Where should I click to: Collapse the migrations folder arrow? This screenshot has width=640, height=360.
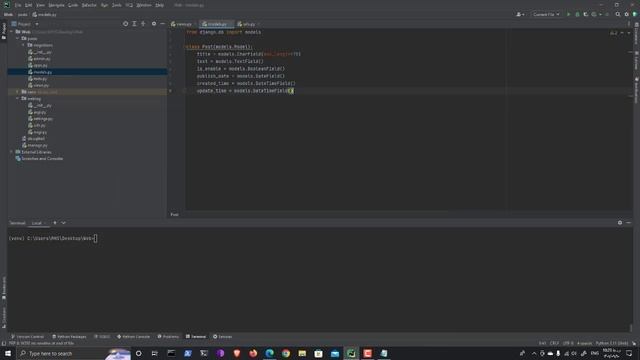tap(23, 45)
